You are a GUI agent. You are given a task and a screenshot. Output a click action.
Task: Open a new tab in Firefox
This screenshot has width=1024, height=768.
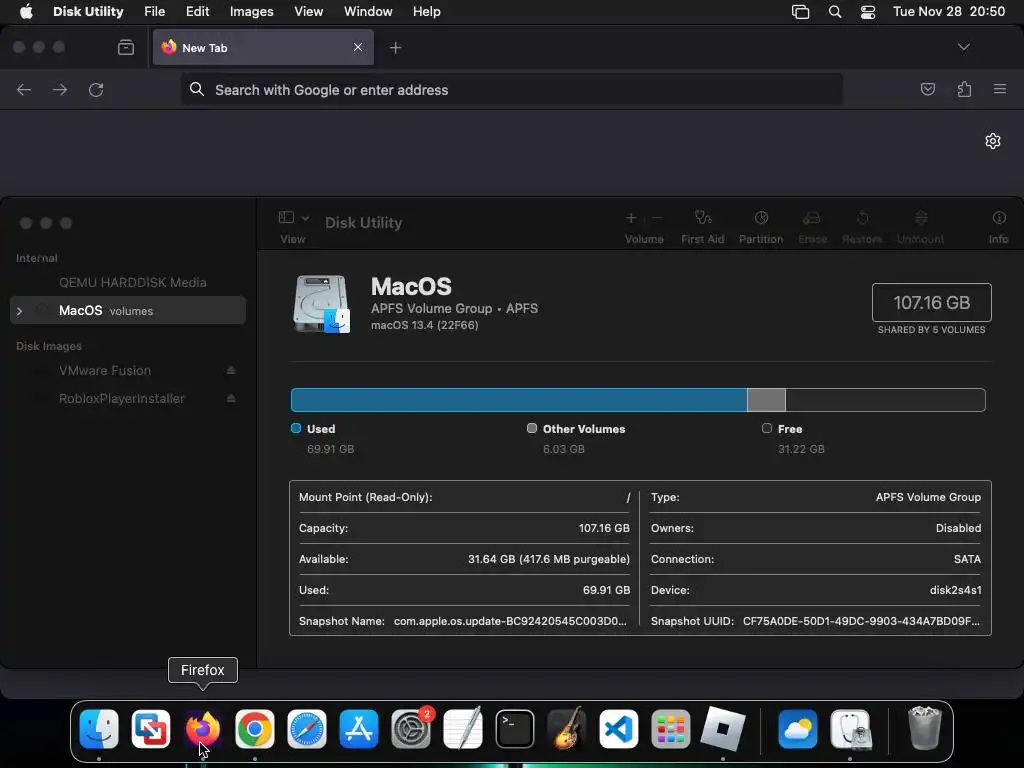395,48
